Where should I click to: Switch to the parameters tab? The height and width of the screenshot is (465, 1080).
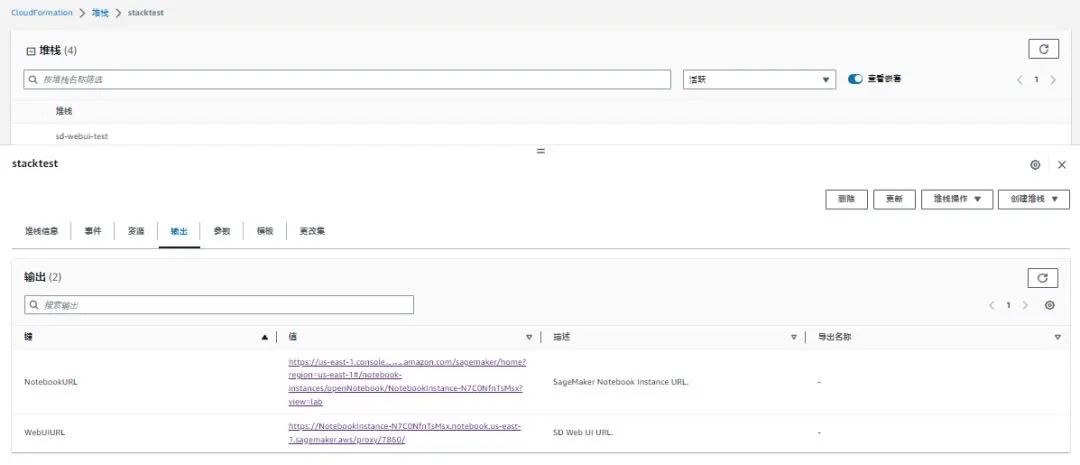pos(221,231)
